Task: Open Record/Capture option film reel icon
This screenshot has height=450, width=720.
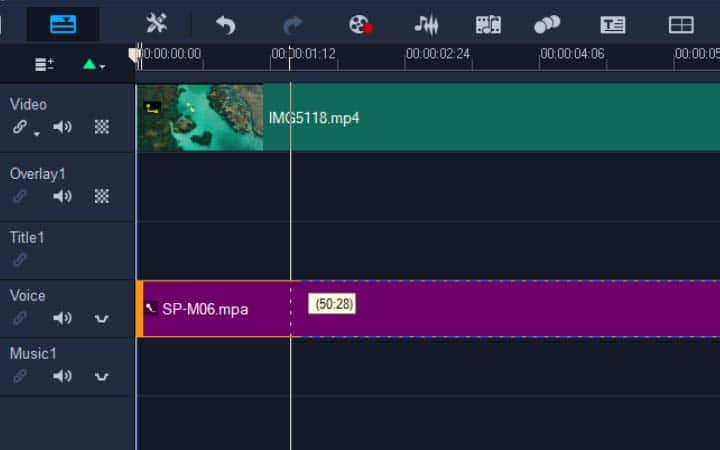Action: [360, 25]
